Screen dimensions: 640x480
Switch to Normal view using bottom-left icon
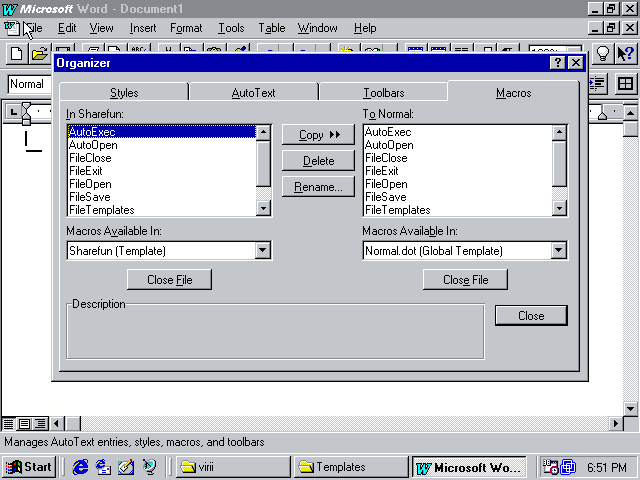click(x=8, y=424)
